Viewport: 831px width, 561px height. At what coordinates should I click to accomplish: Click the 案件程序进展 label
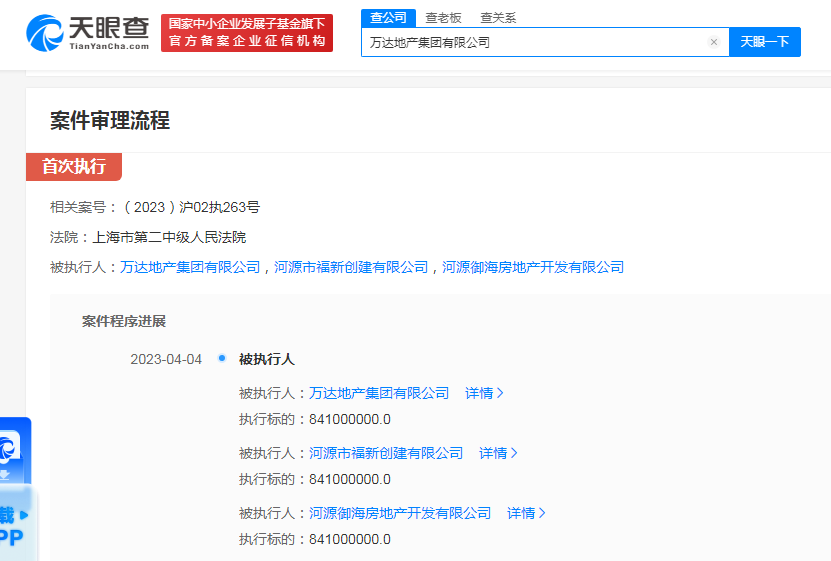[x=124, y=321]
